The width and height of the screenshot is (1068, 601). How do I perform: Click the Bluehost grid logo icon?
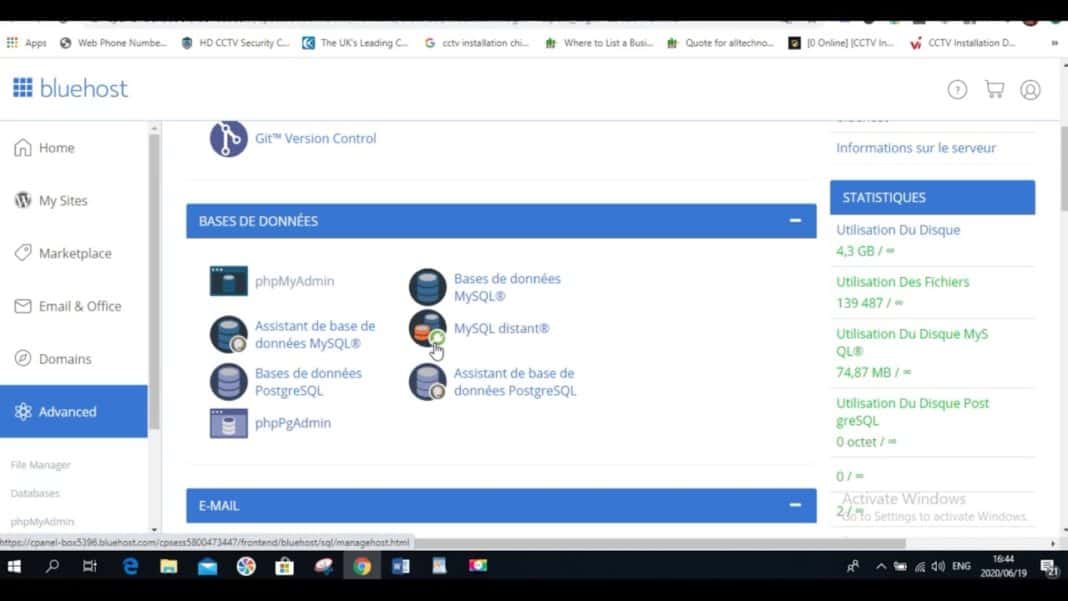click(x=22, y=88)
